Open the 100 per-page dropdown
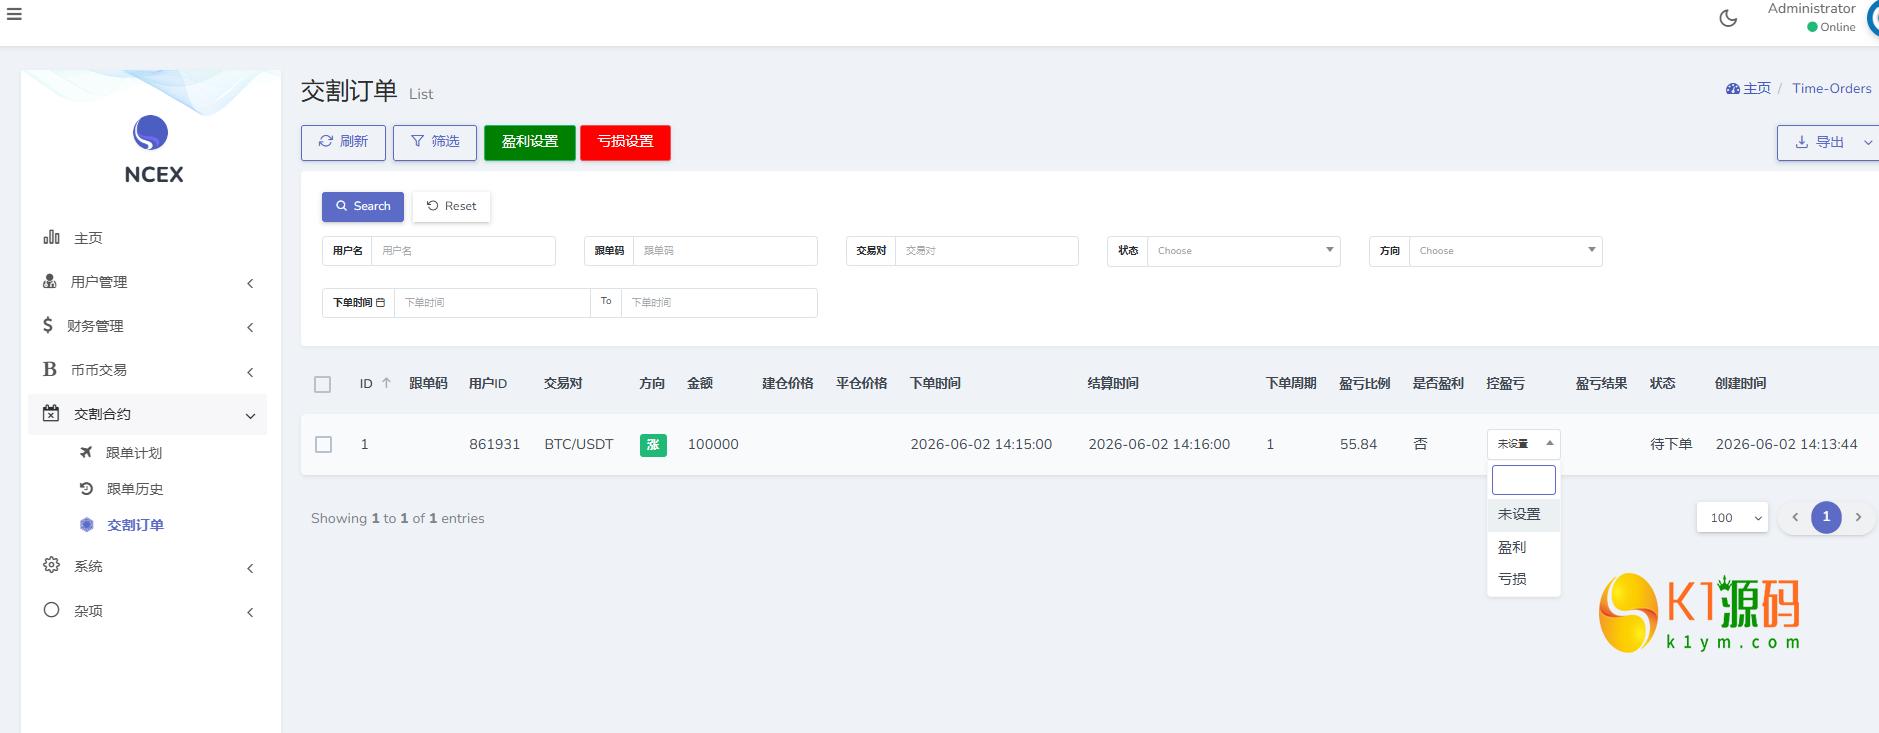The image size is (1879, 733). (1733, 518)
